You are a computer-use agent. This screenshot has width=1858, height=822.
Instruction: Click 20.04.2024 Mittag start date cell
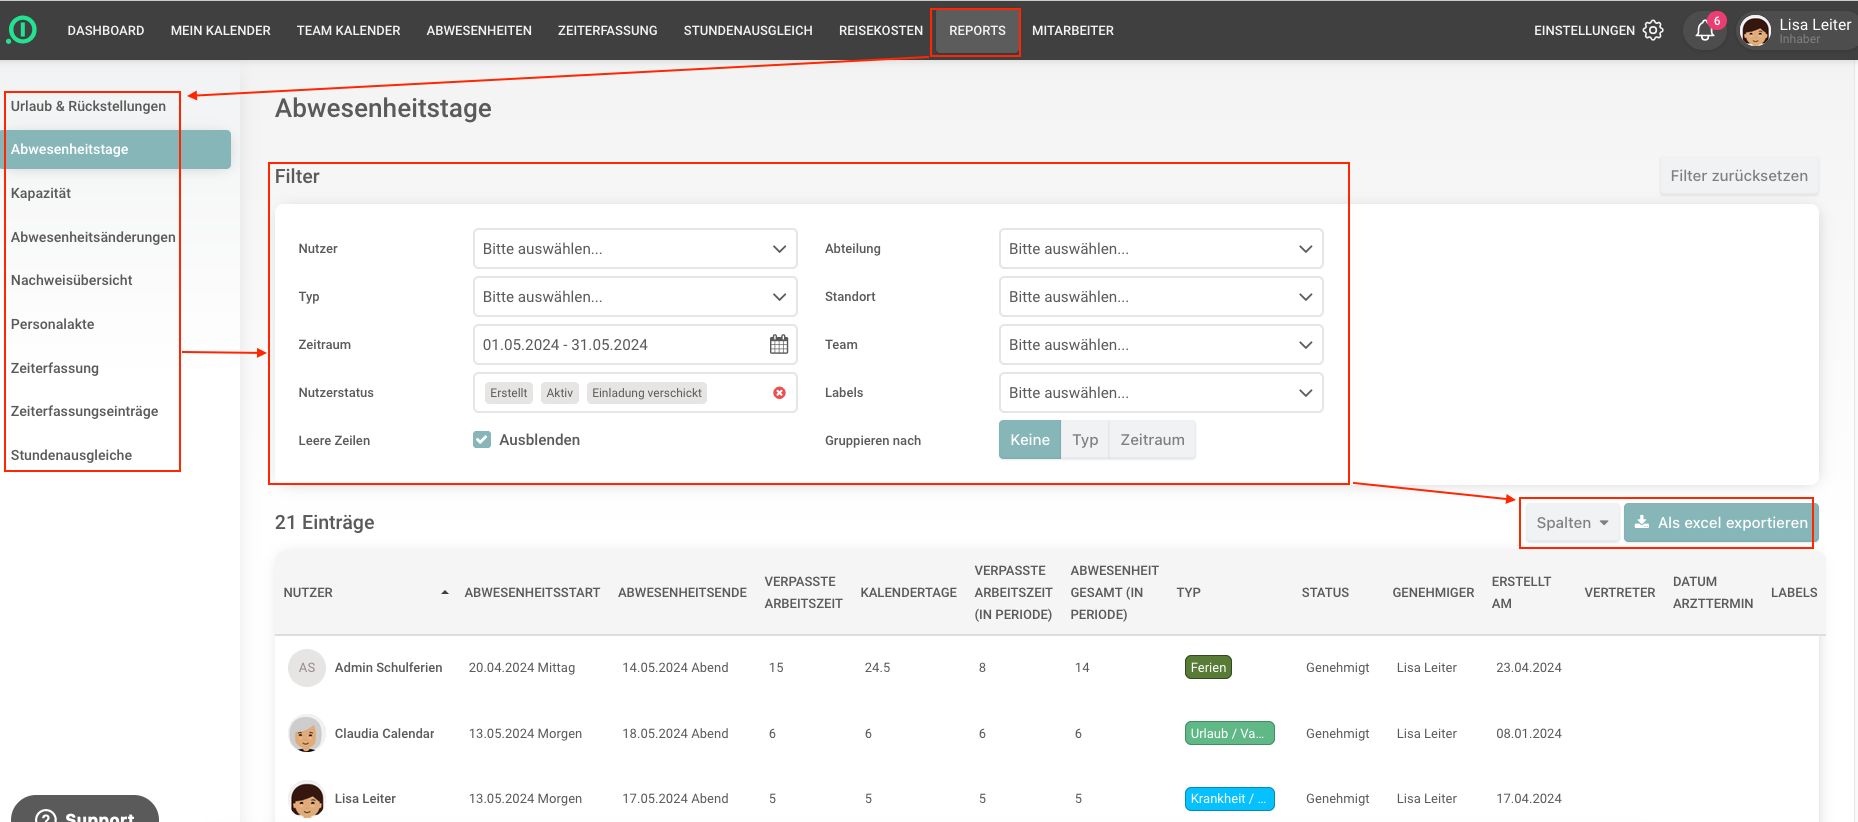[522, 668]
